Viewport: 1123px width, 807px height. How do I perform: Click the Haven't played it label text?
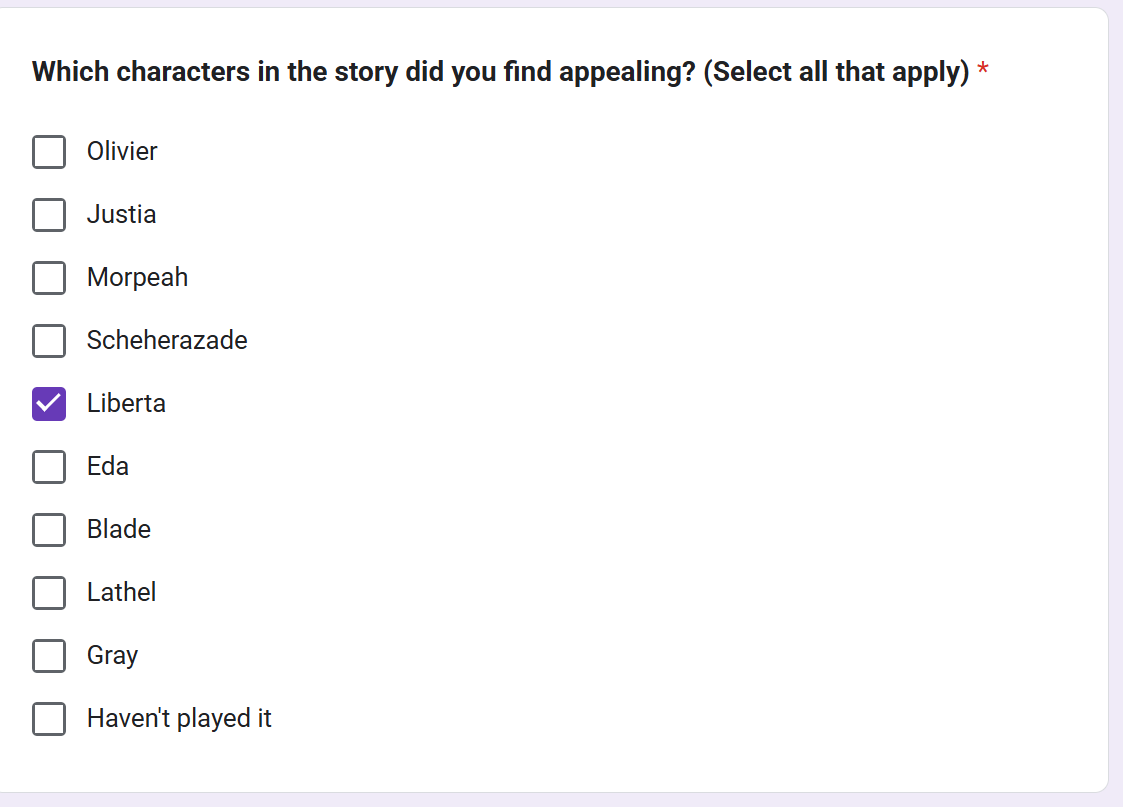pos(179,718)
